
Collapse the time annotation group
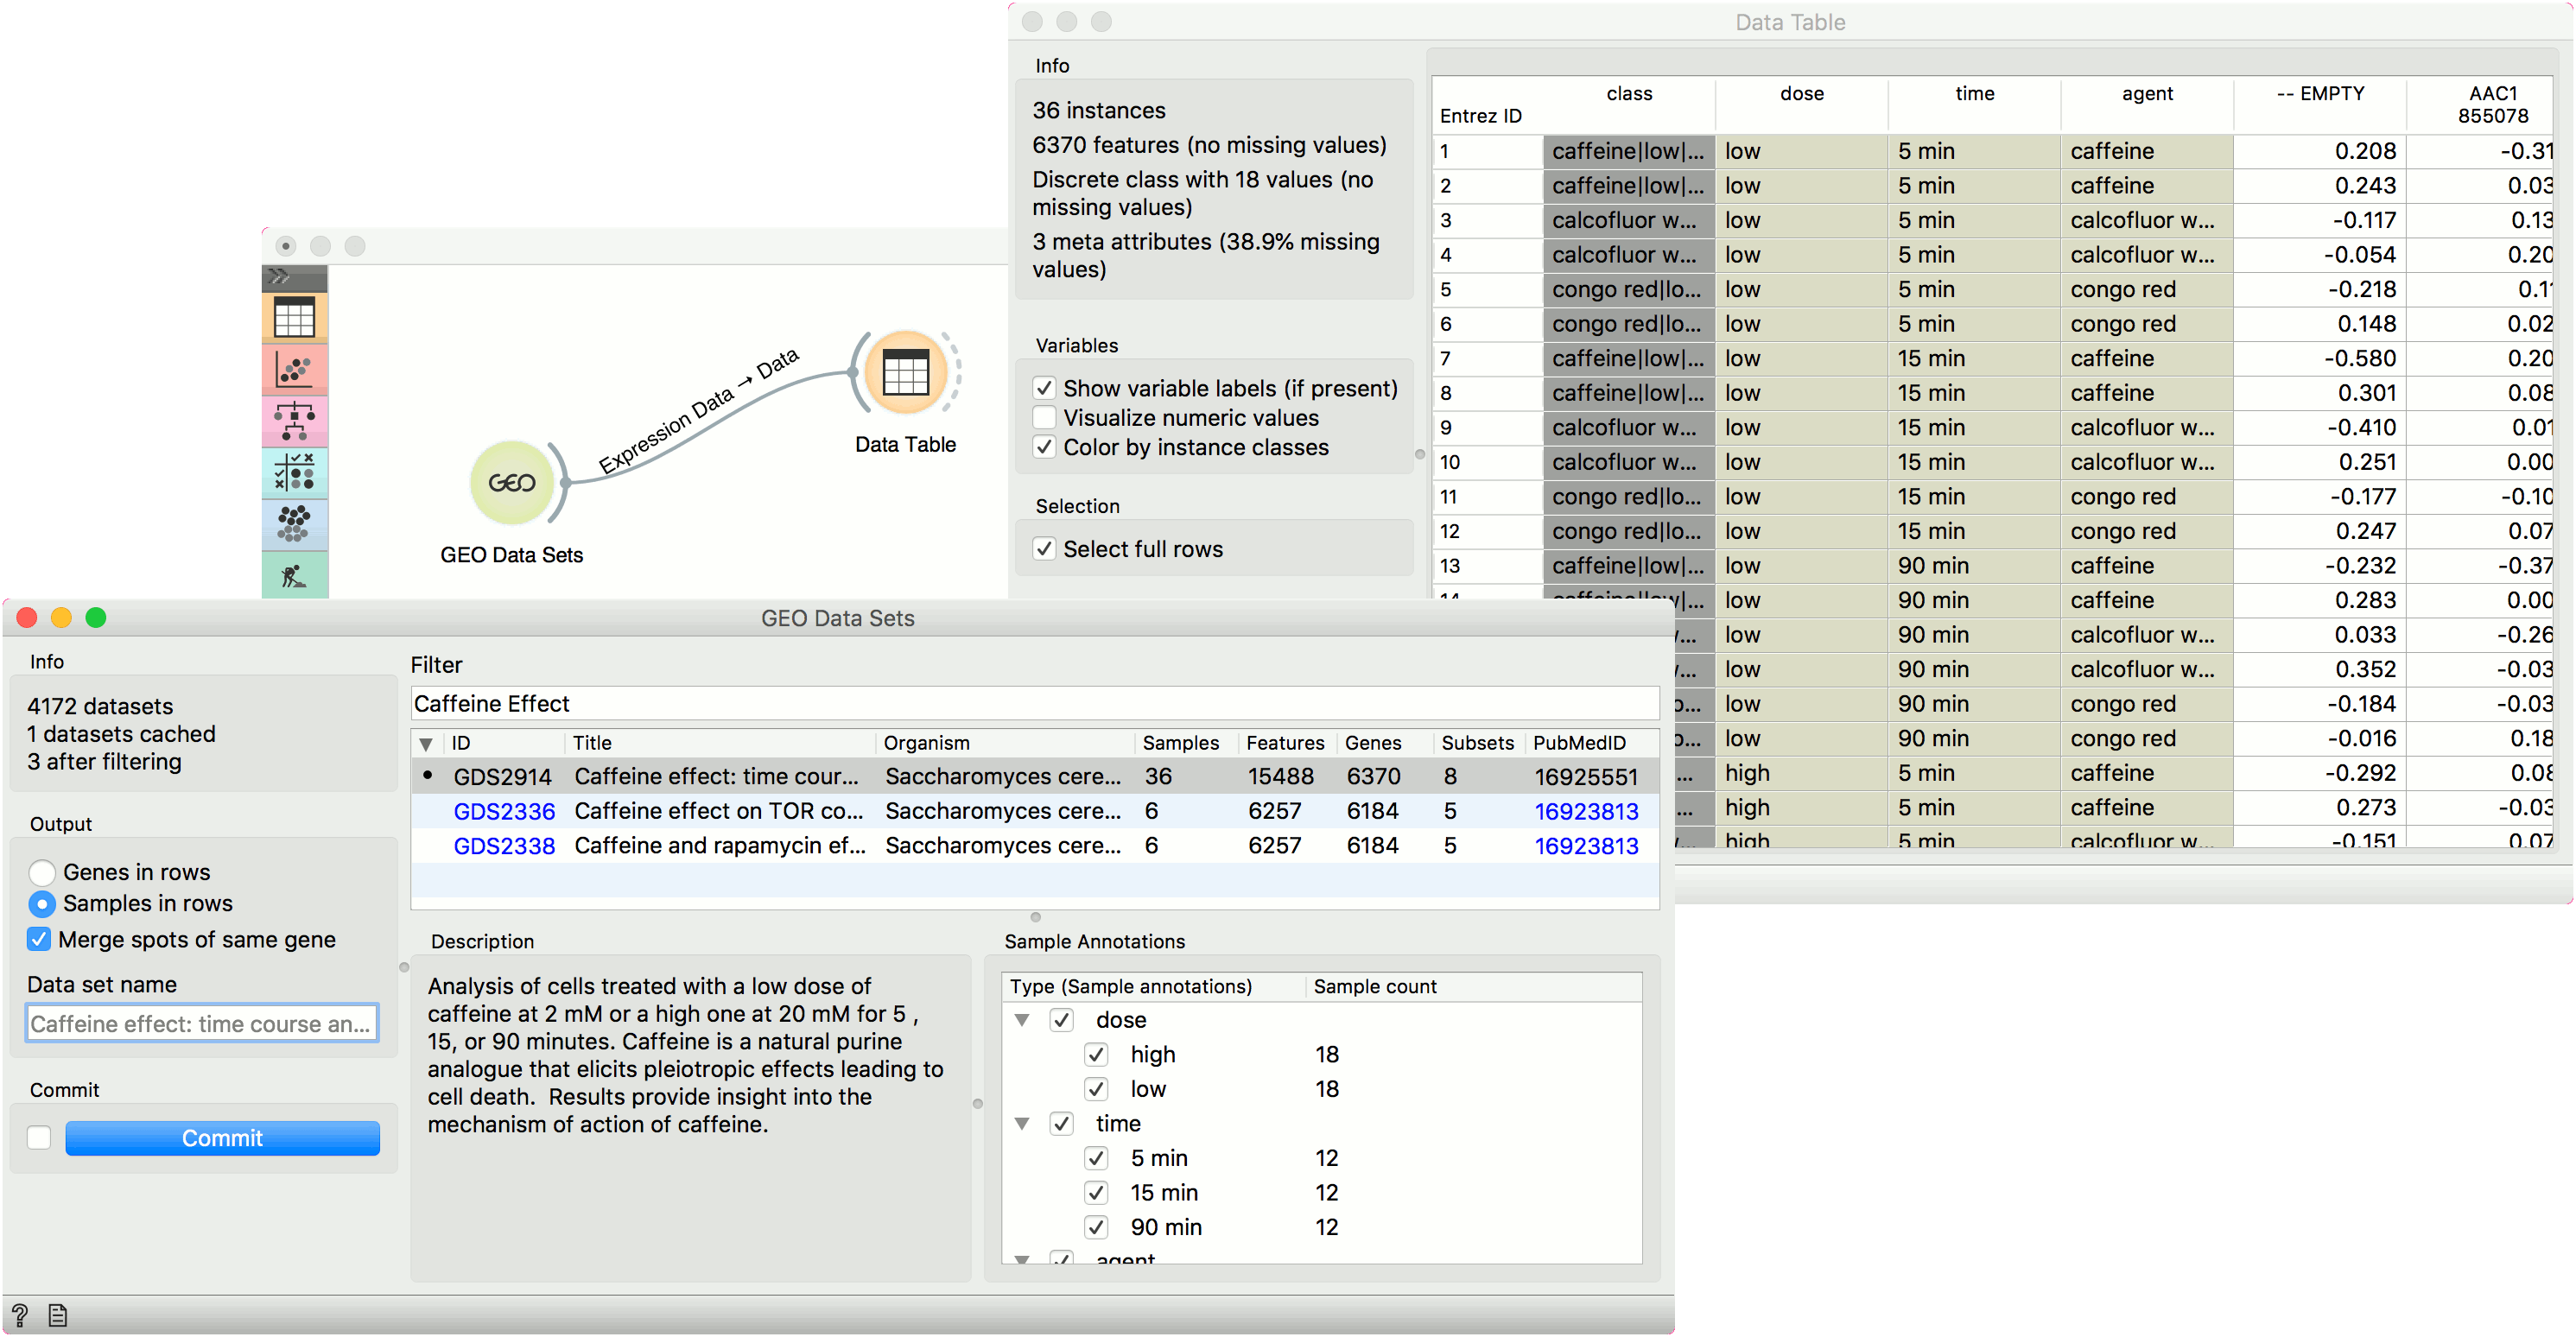coord(1022,1123)
